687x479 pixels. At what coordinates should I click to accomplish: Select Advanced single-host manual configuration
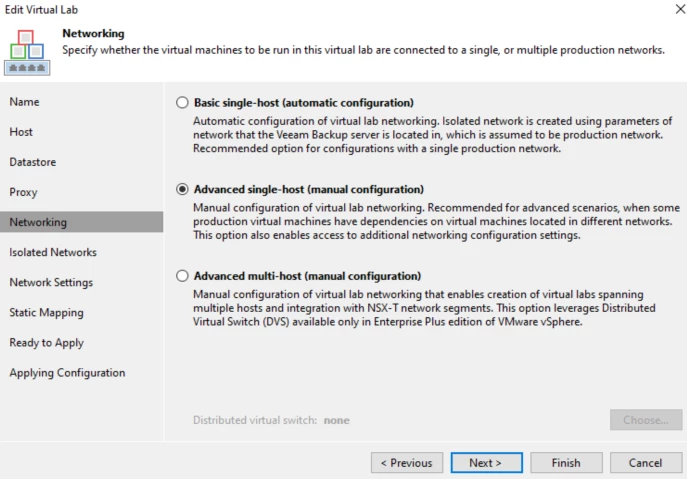182,189
